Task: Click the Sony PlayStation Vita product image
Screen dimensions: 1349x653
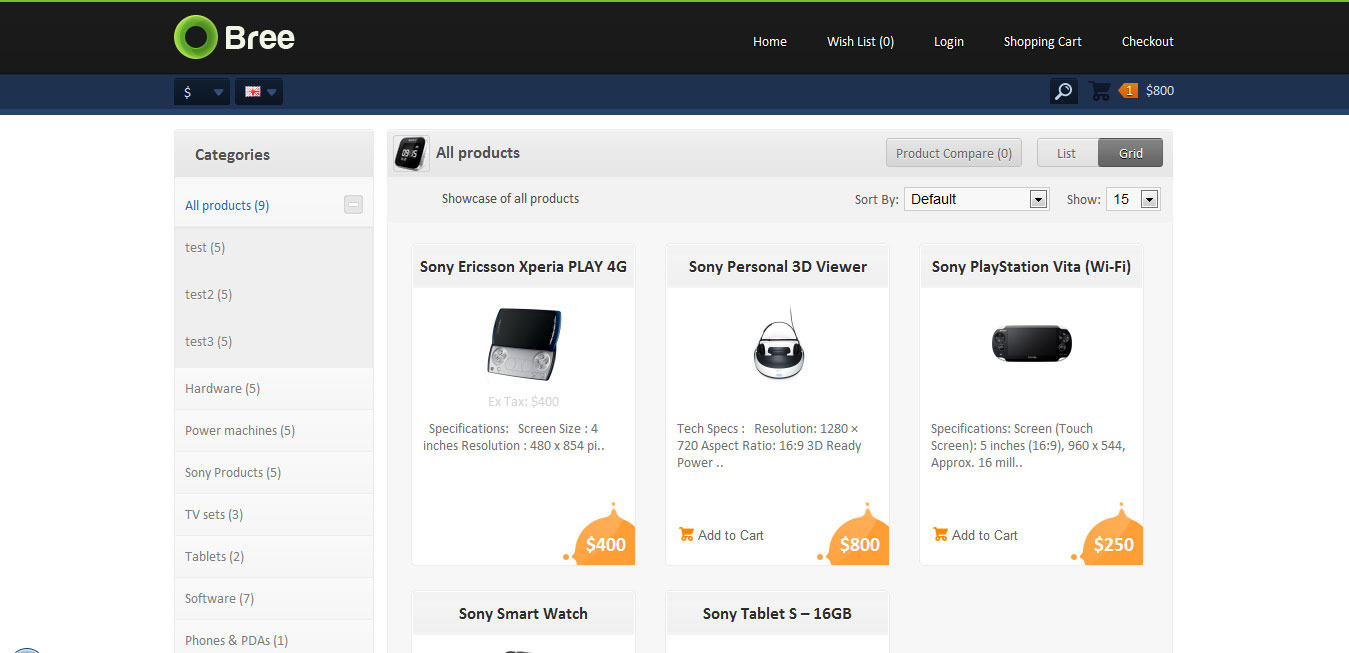Action: click(1032, 343)
